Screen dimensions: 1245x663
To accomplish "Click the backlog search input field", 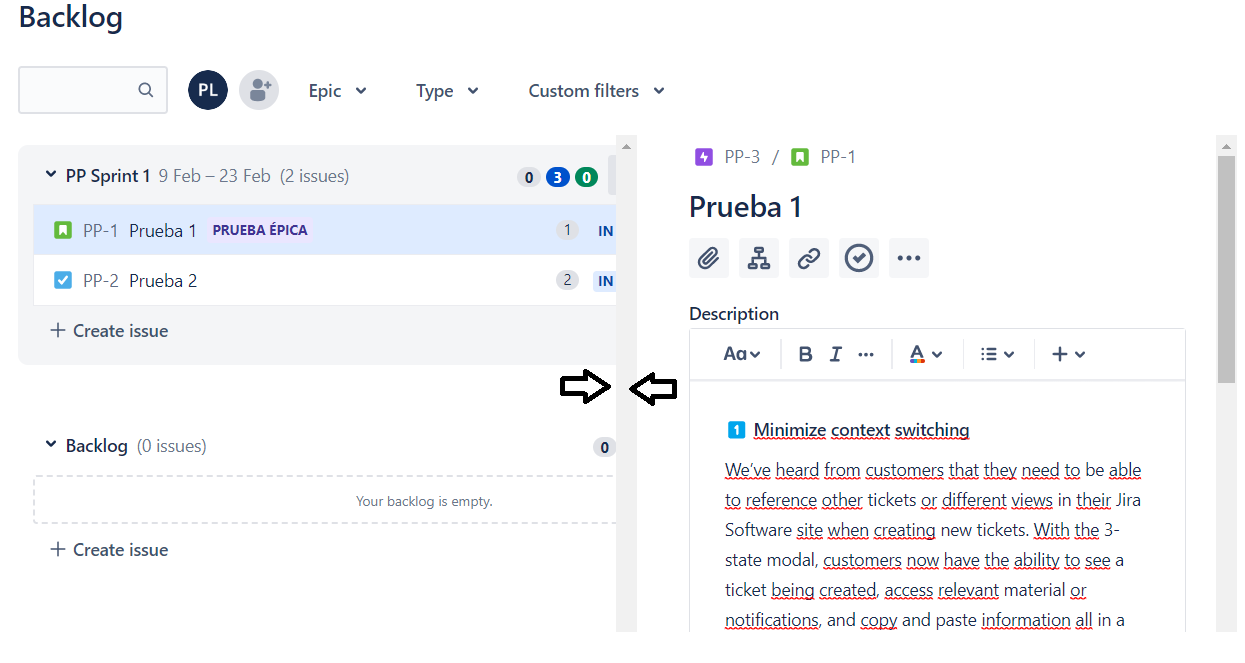I will tap(78, 90).
